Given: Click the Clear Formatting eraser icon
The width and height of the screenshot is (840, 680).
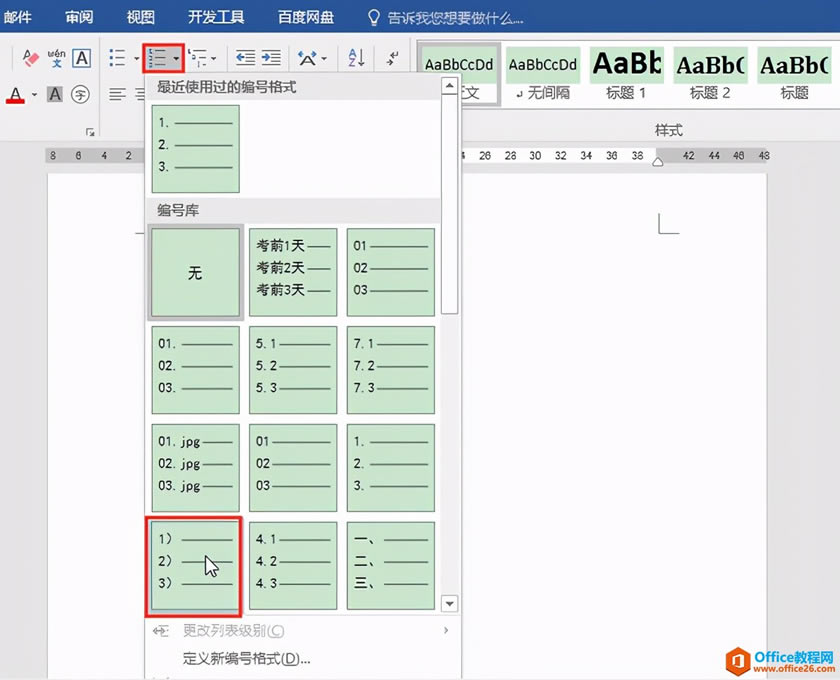Looking at the screenshot, I should click(x=31, y=58).
